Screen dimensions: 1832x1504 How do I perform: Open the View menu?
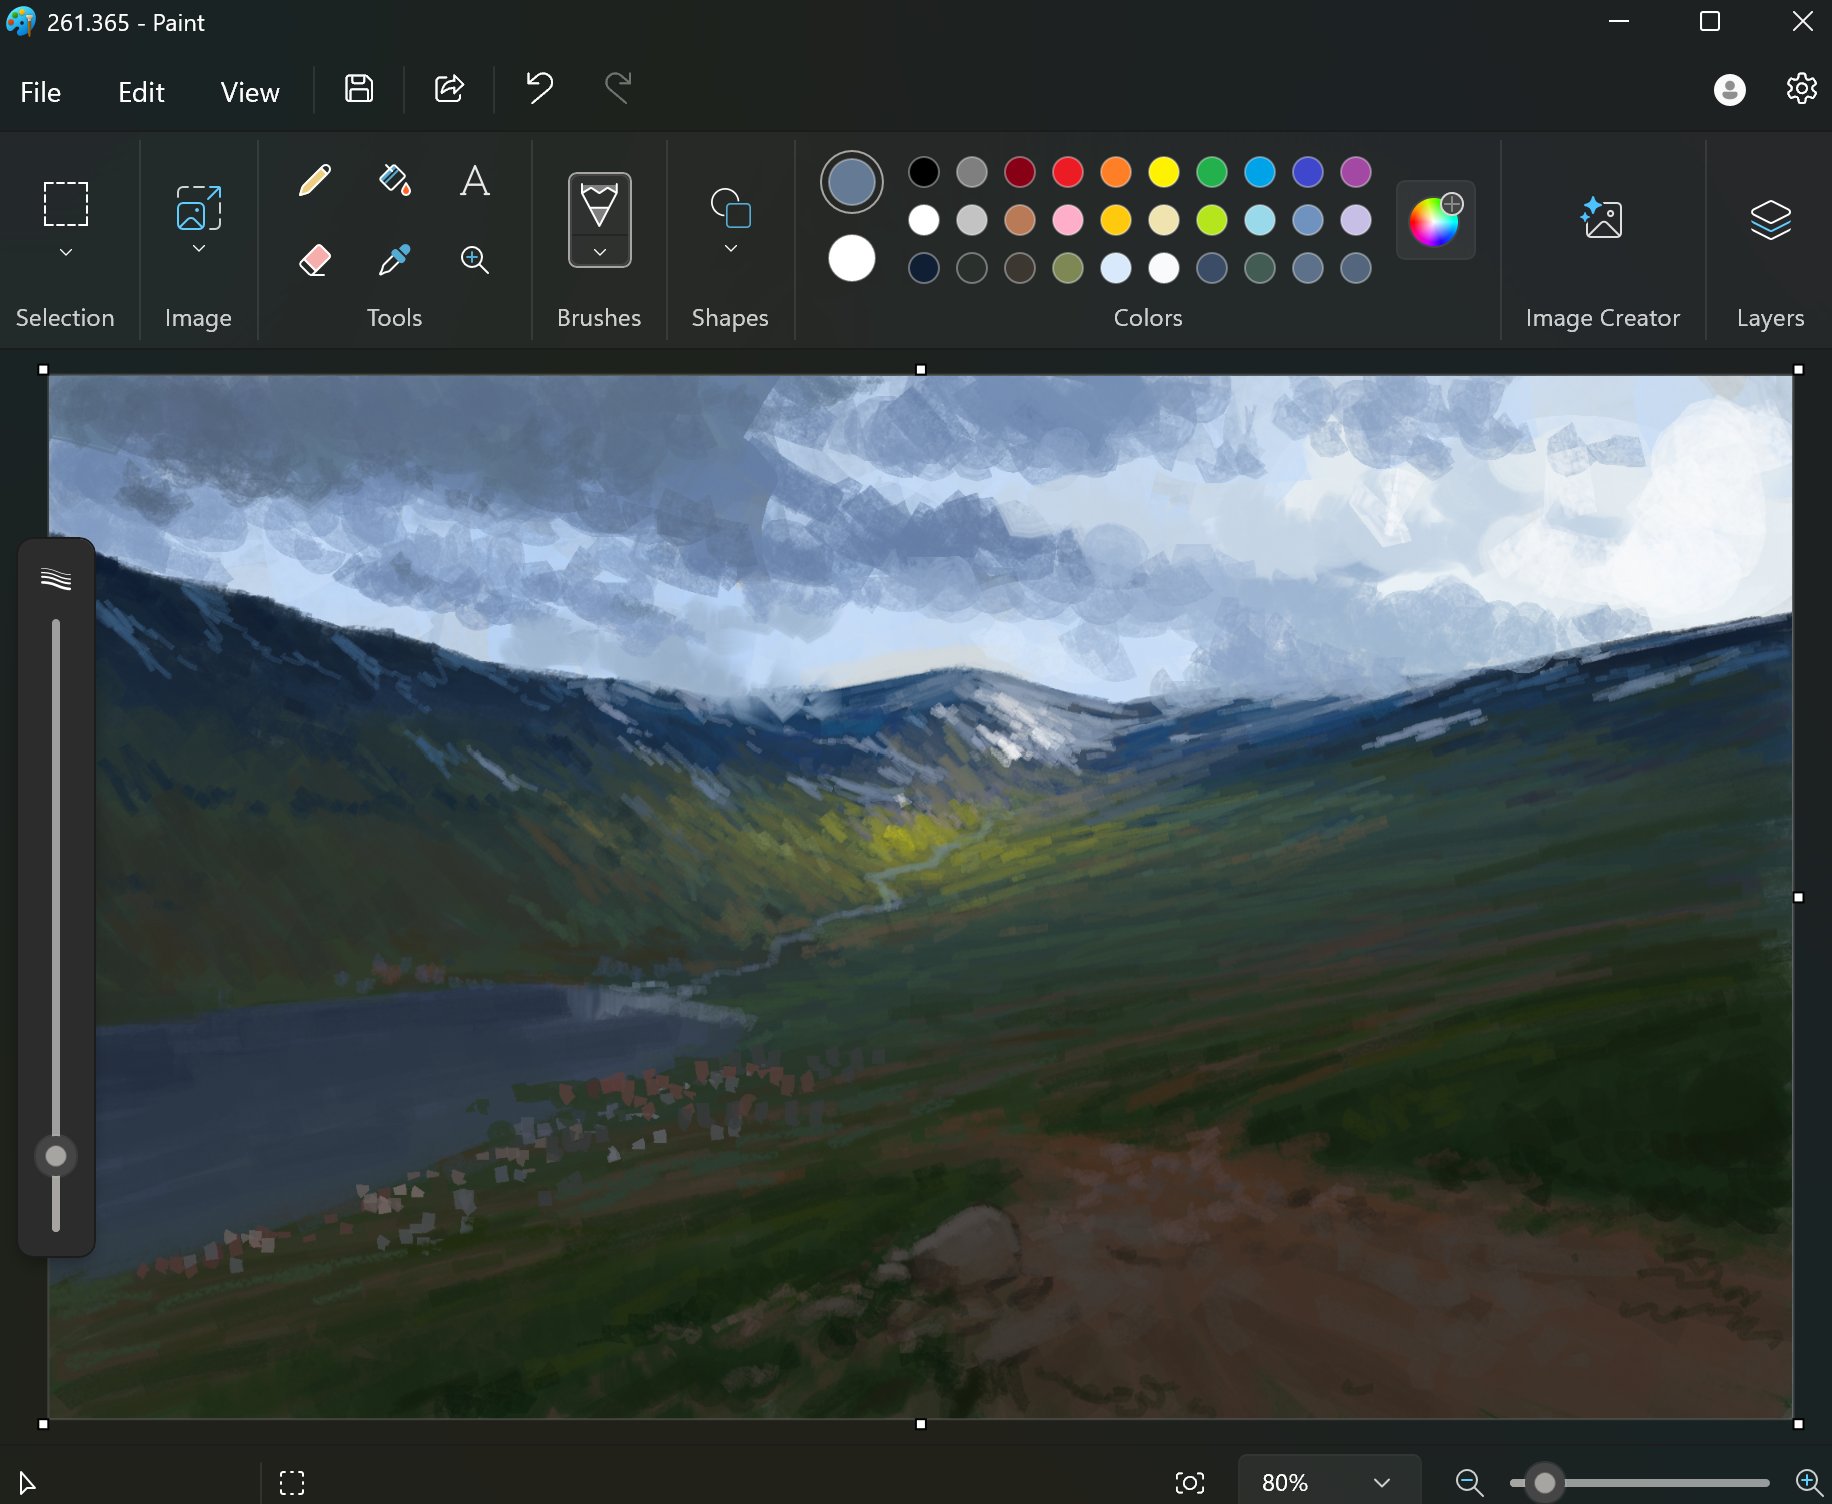[x=250, y=92]
